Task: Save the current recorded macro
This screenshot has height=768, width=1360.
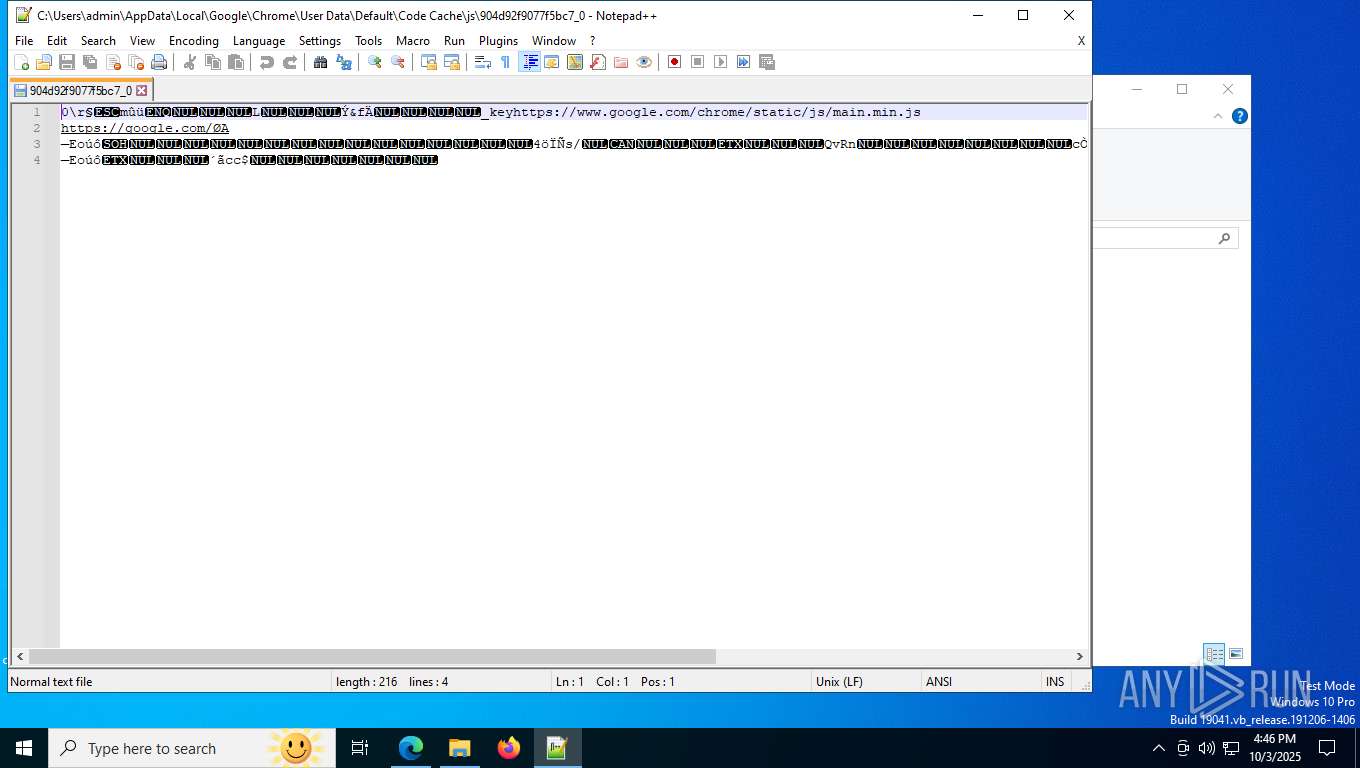Action: [767, 62]
